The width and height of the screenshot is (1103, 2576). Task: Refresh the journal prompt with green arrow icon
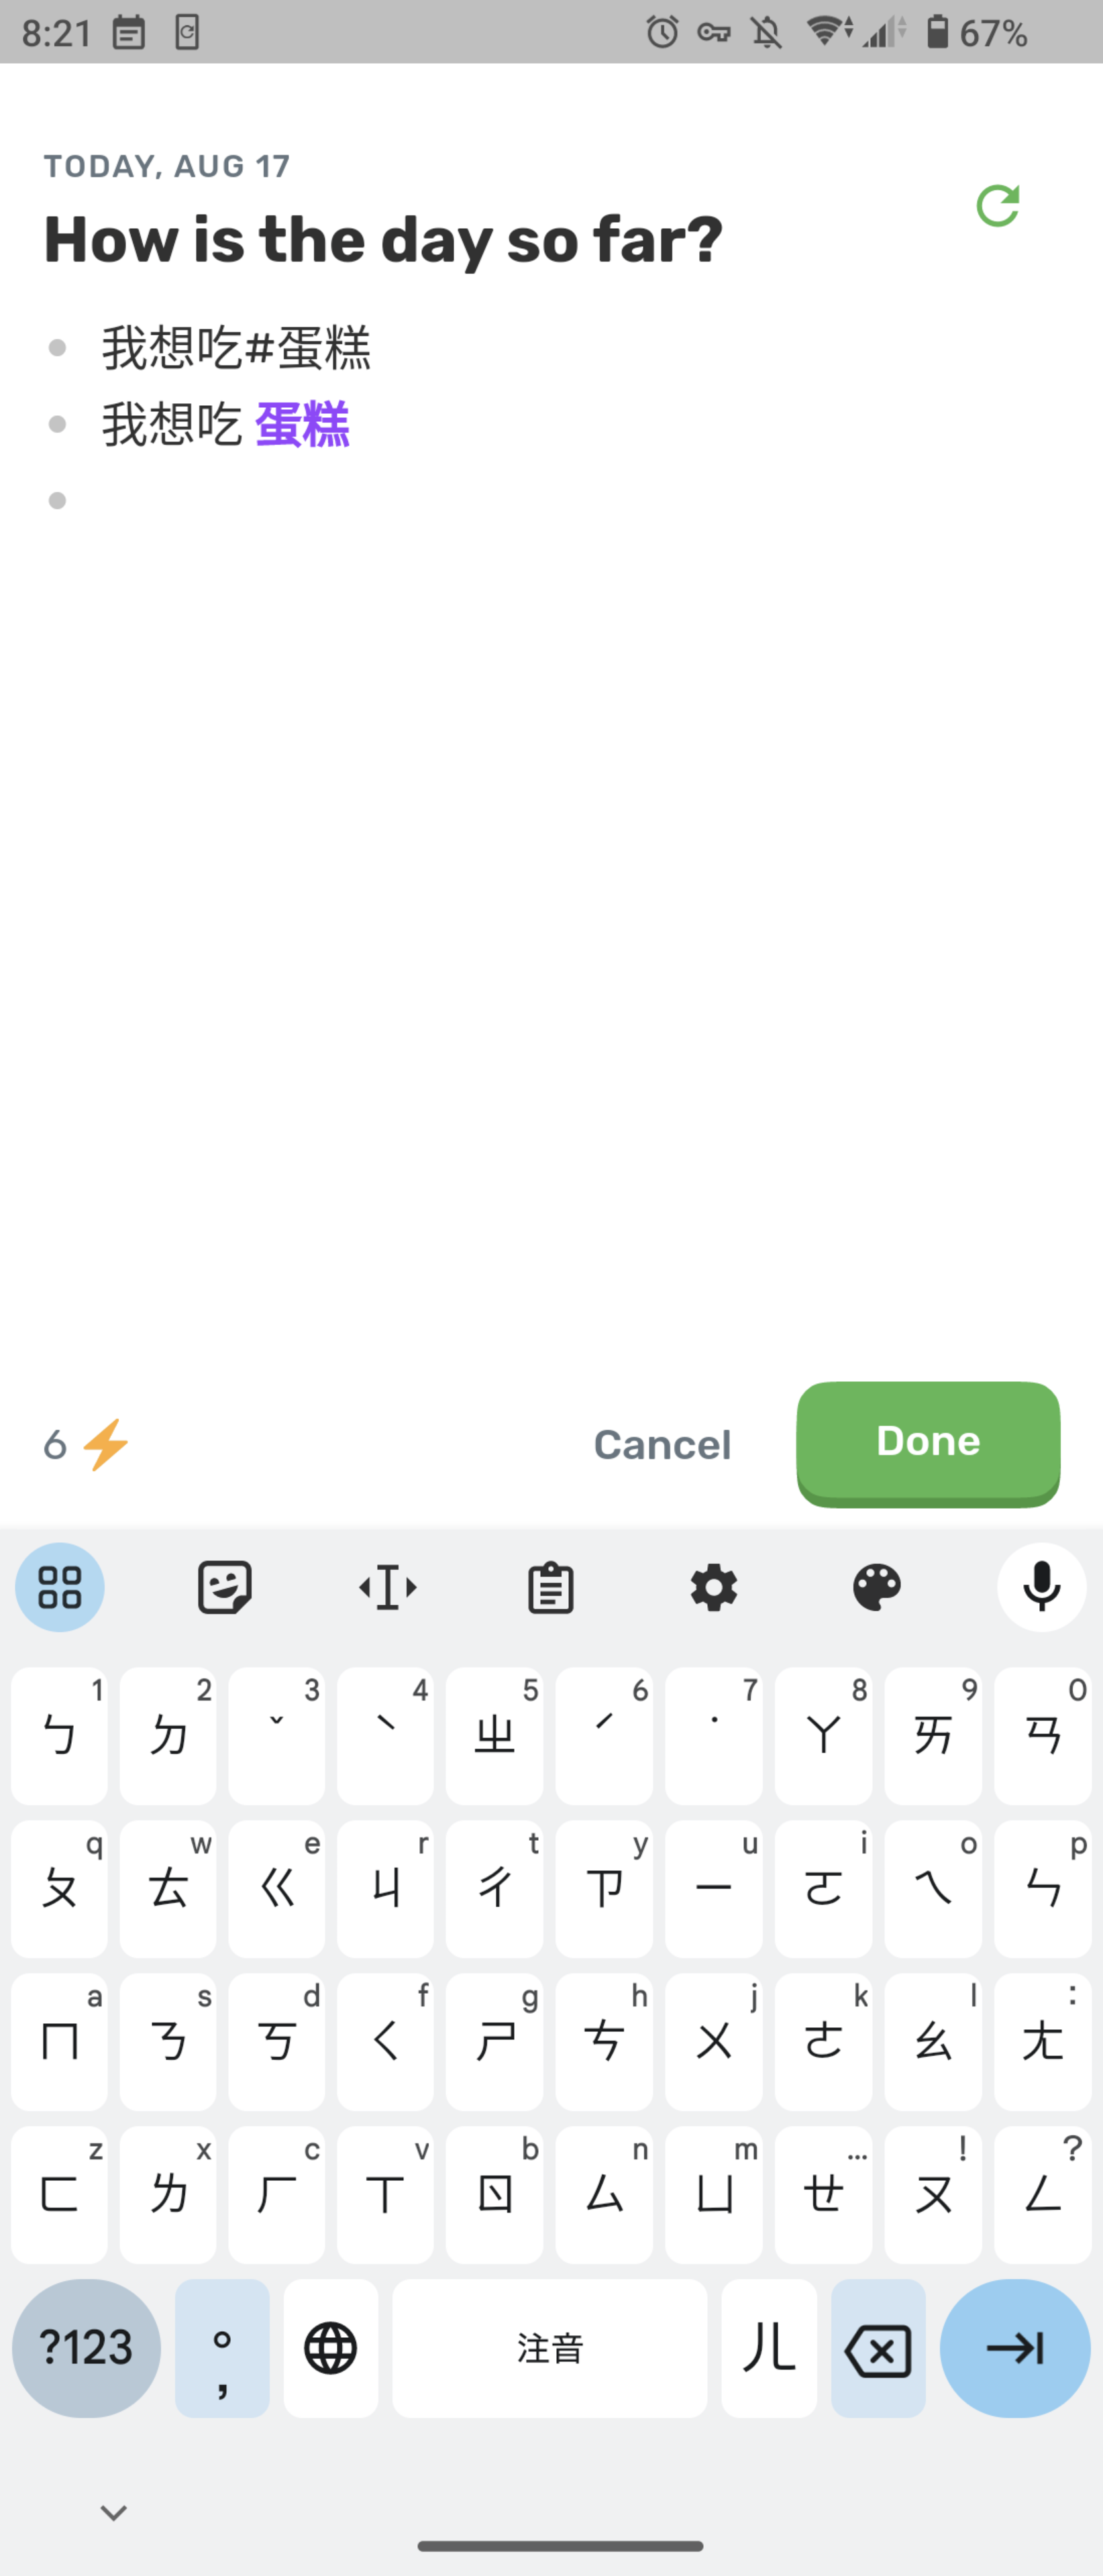coord(997,206)
